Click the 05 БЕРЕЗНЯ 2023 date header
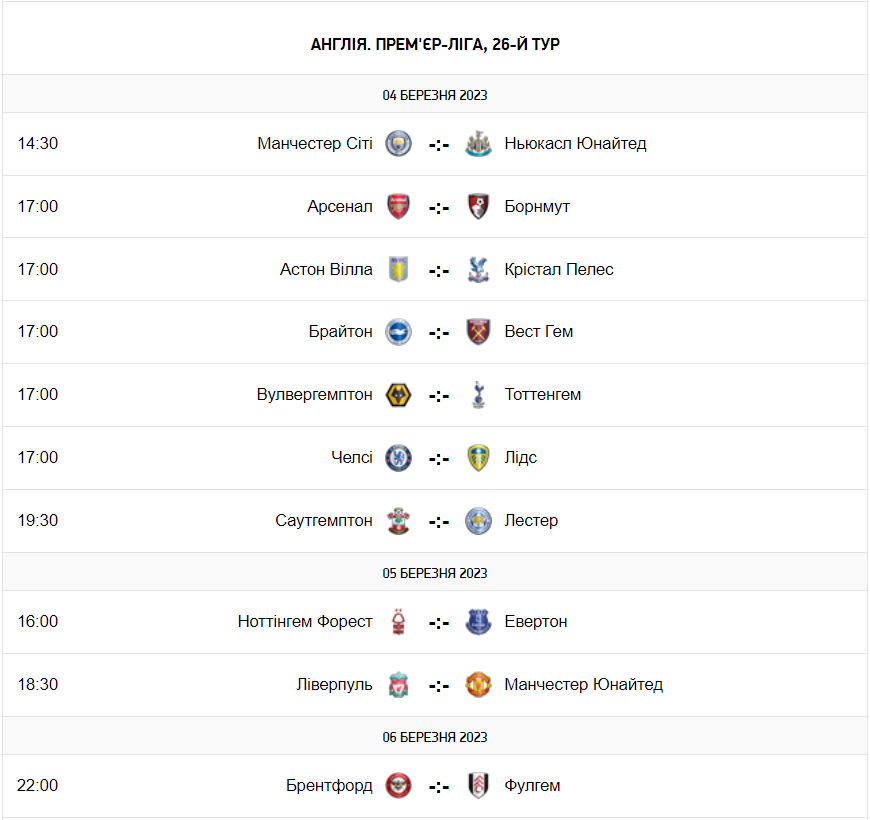 (435, 573)
